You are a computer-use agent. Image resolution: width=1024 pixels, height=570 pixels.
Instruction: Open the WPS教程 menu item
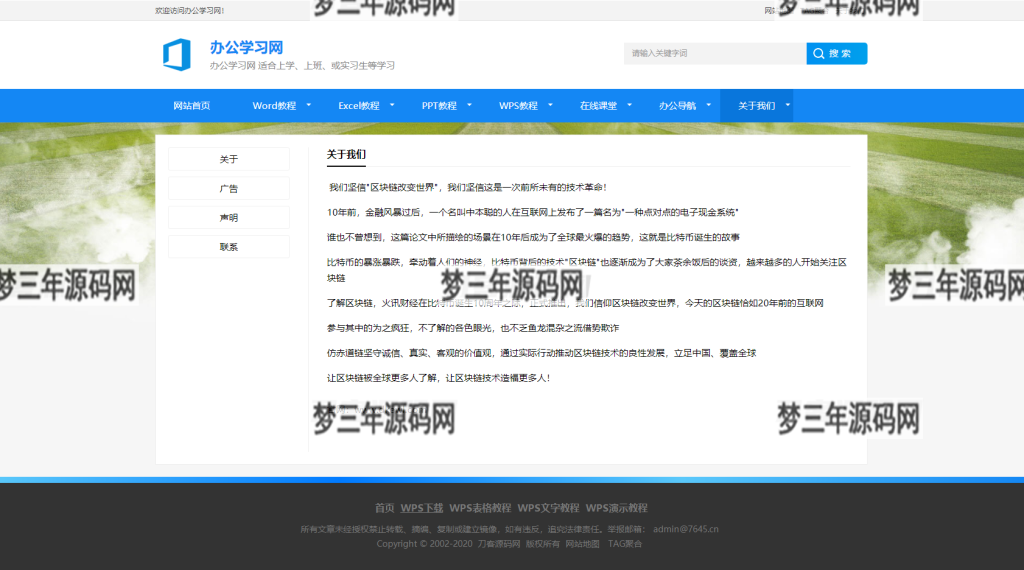[x=519, y=106]
